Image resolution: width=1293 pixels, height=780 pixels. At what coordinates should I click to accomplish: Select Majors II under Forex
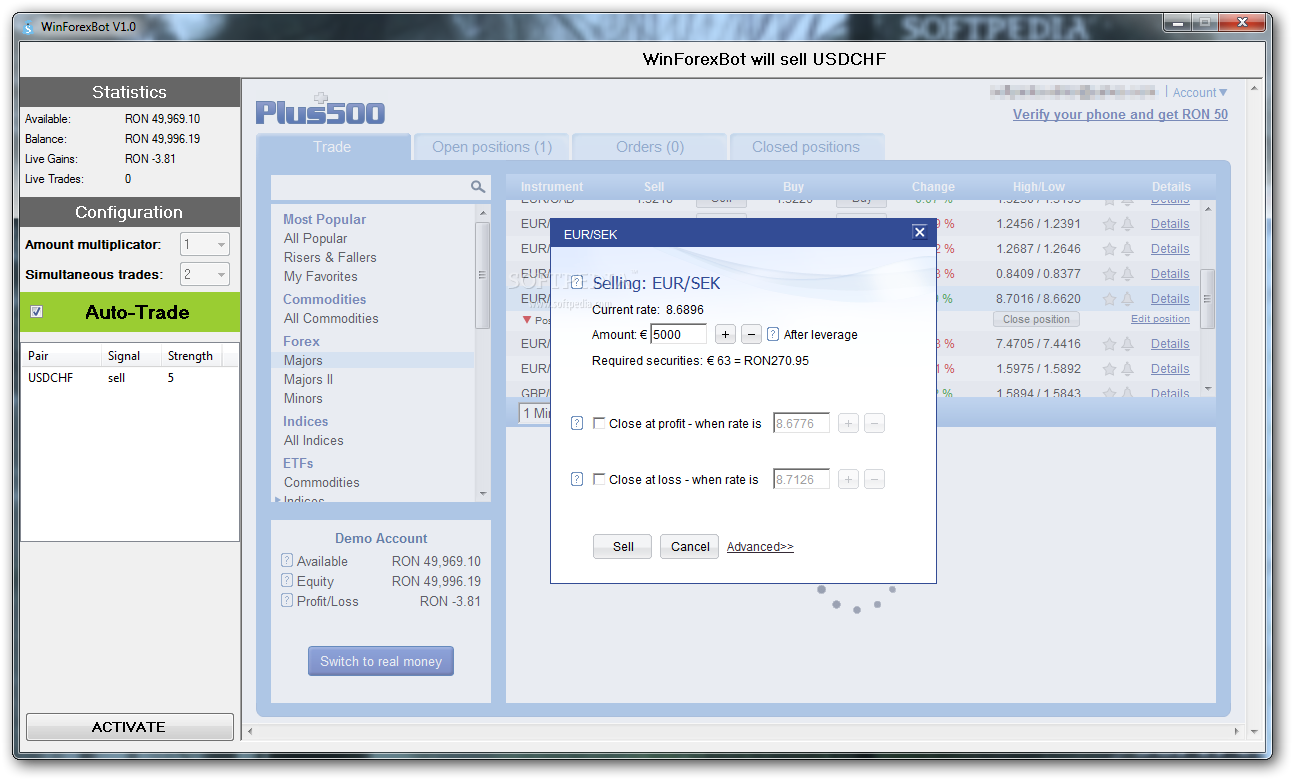point(308,379)
